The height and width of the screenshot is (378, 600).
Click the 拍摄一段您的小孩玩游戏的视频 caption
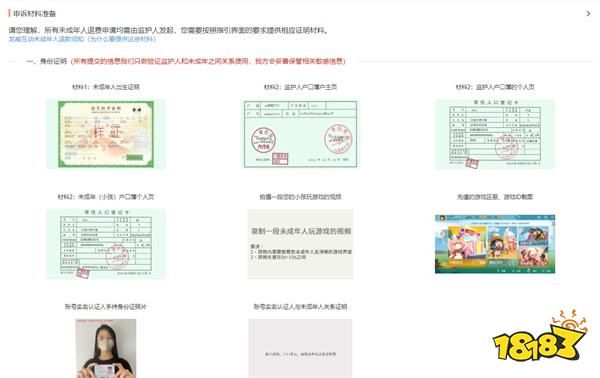(300, 197)
